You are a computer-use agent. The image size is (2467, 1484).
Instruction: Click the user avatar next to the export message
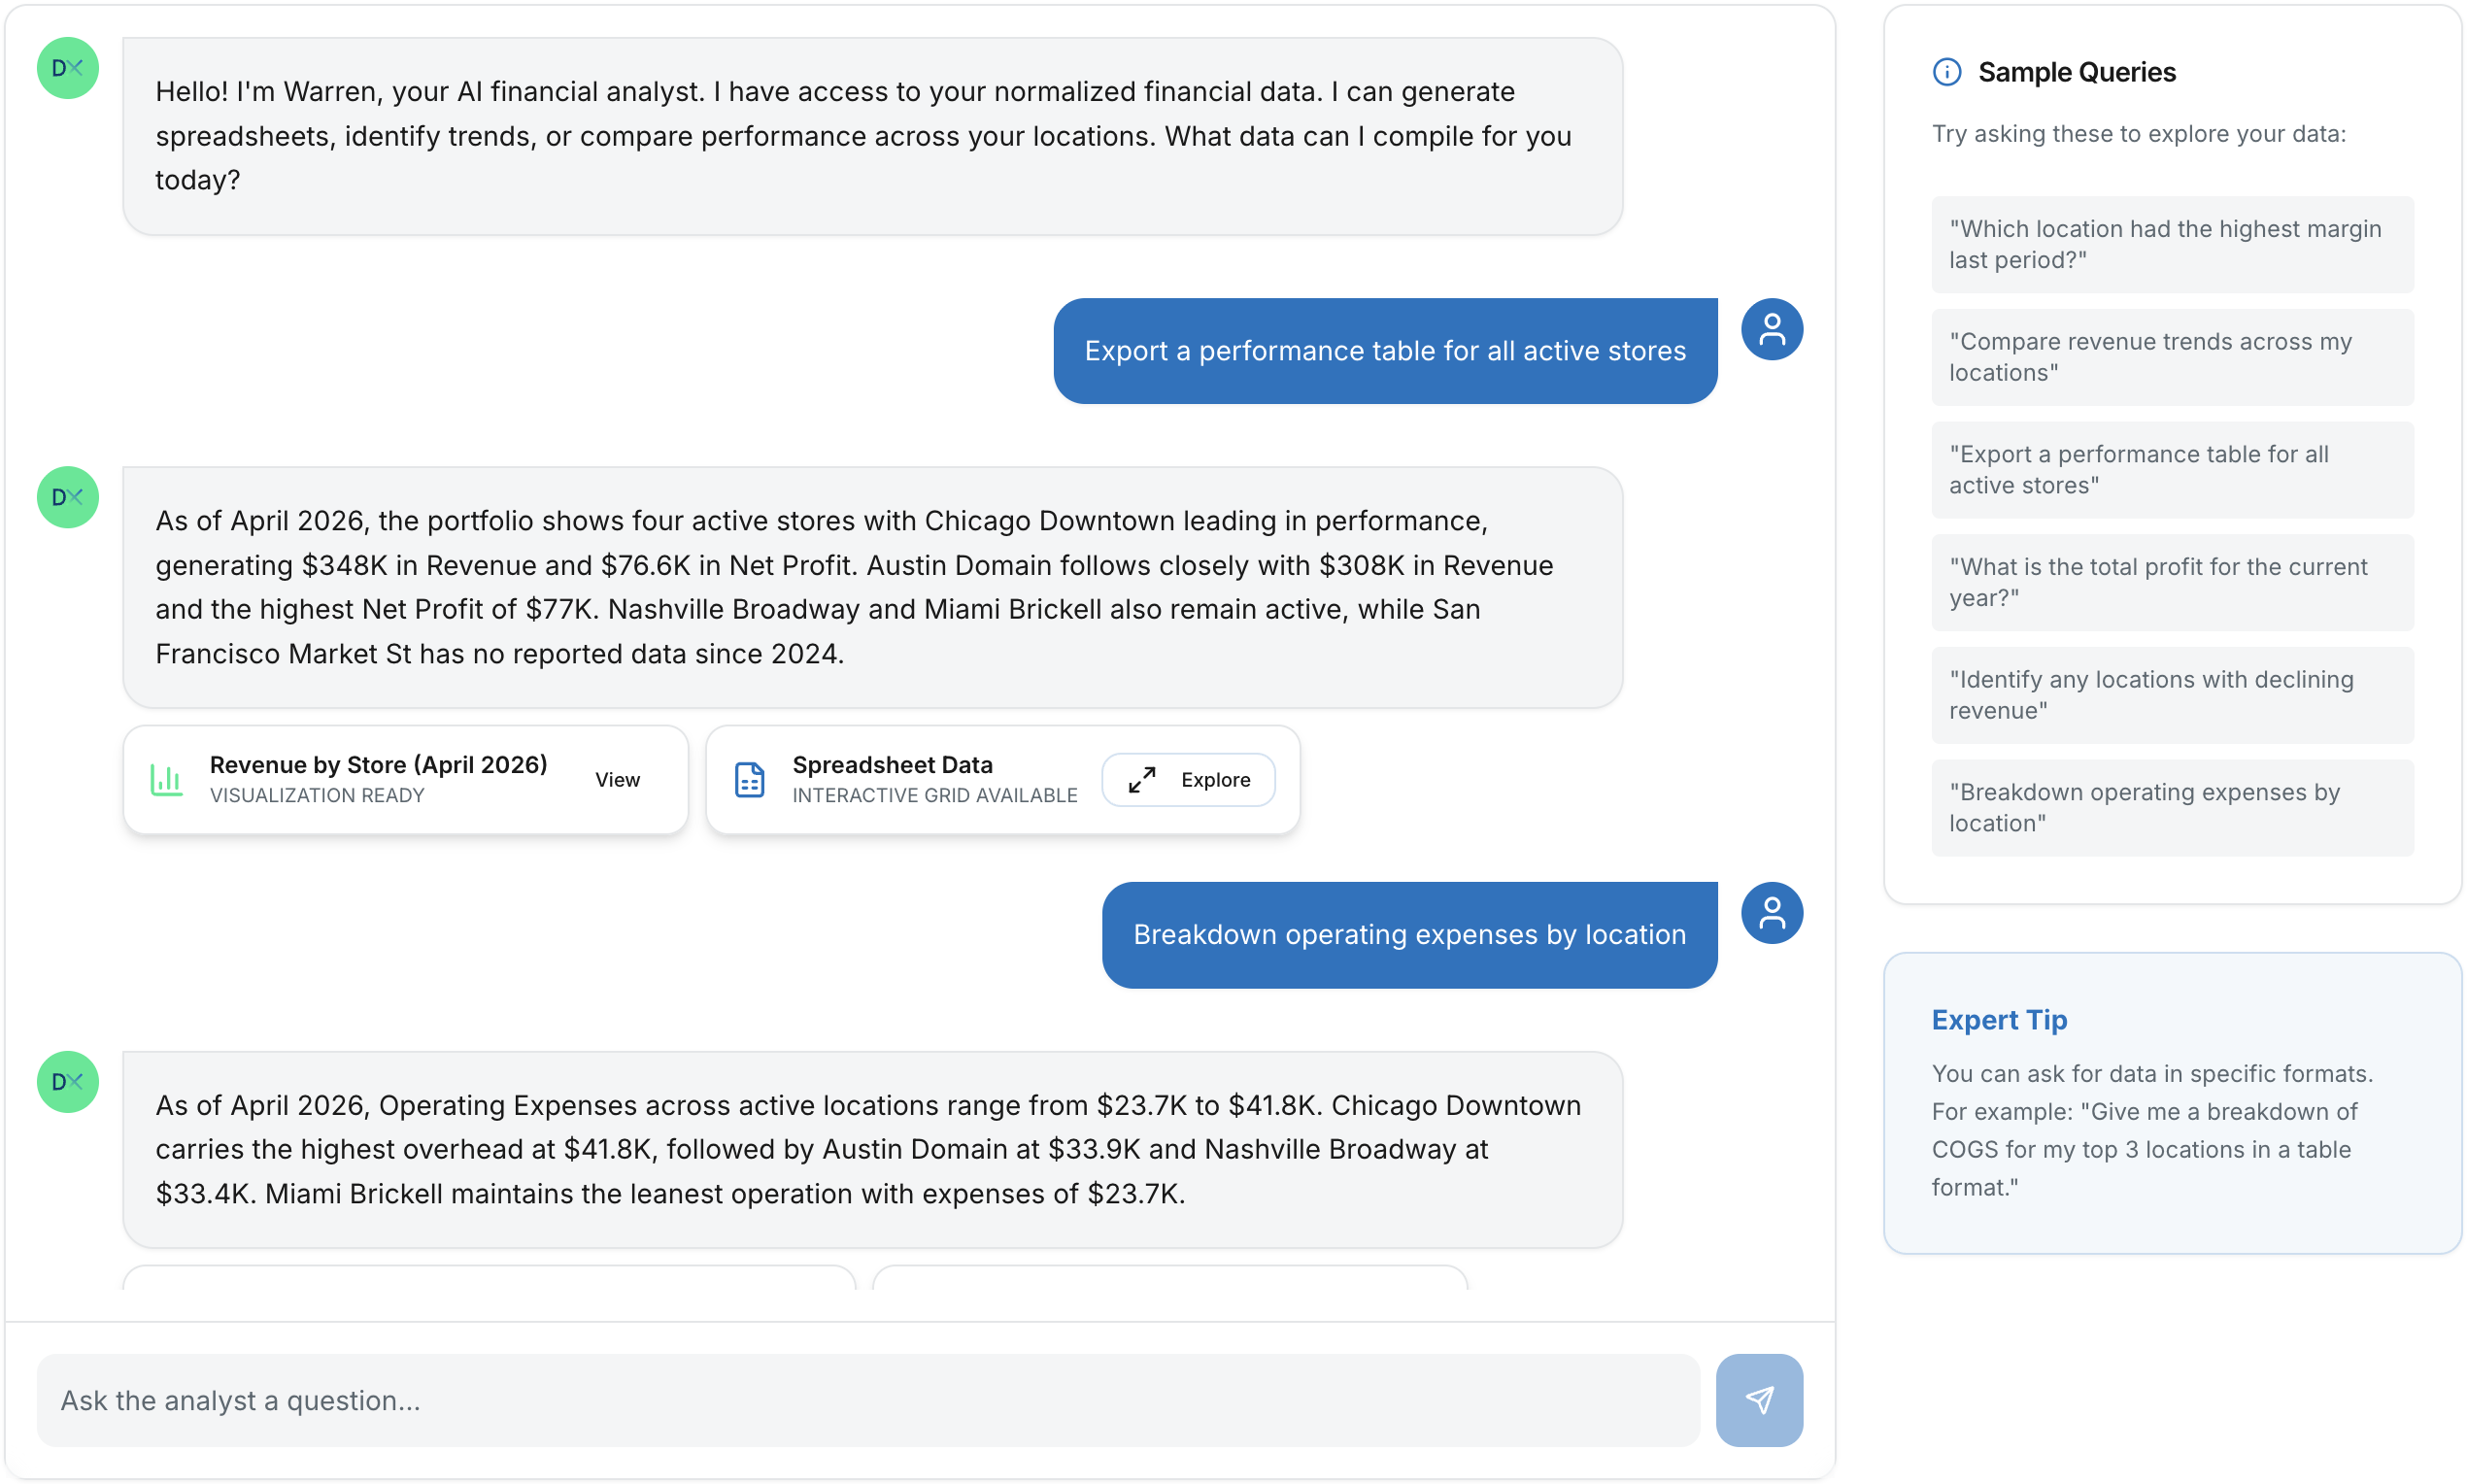tap(1772, 328)
